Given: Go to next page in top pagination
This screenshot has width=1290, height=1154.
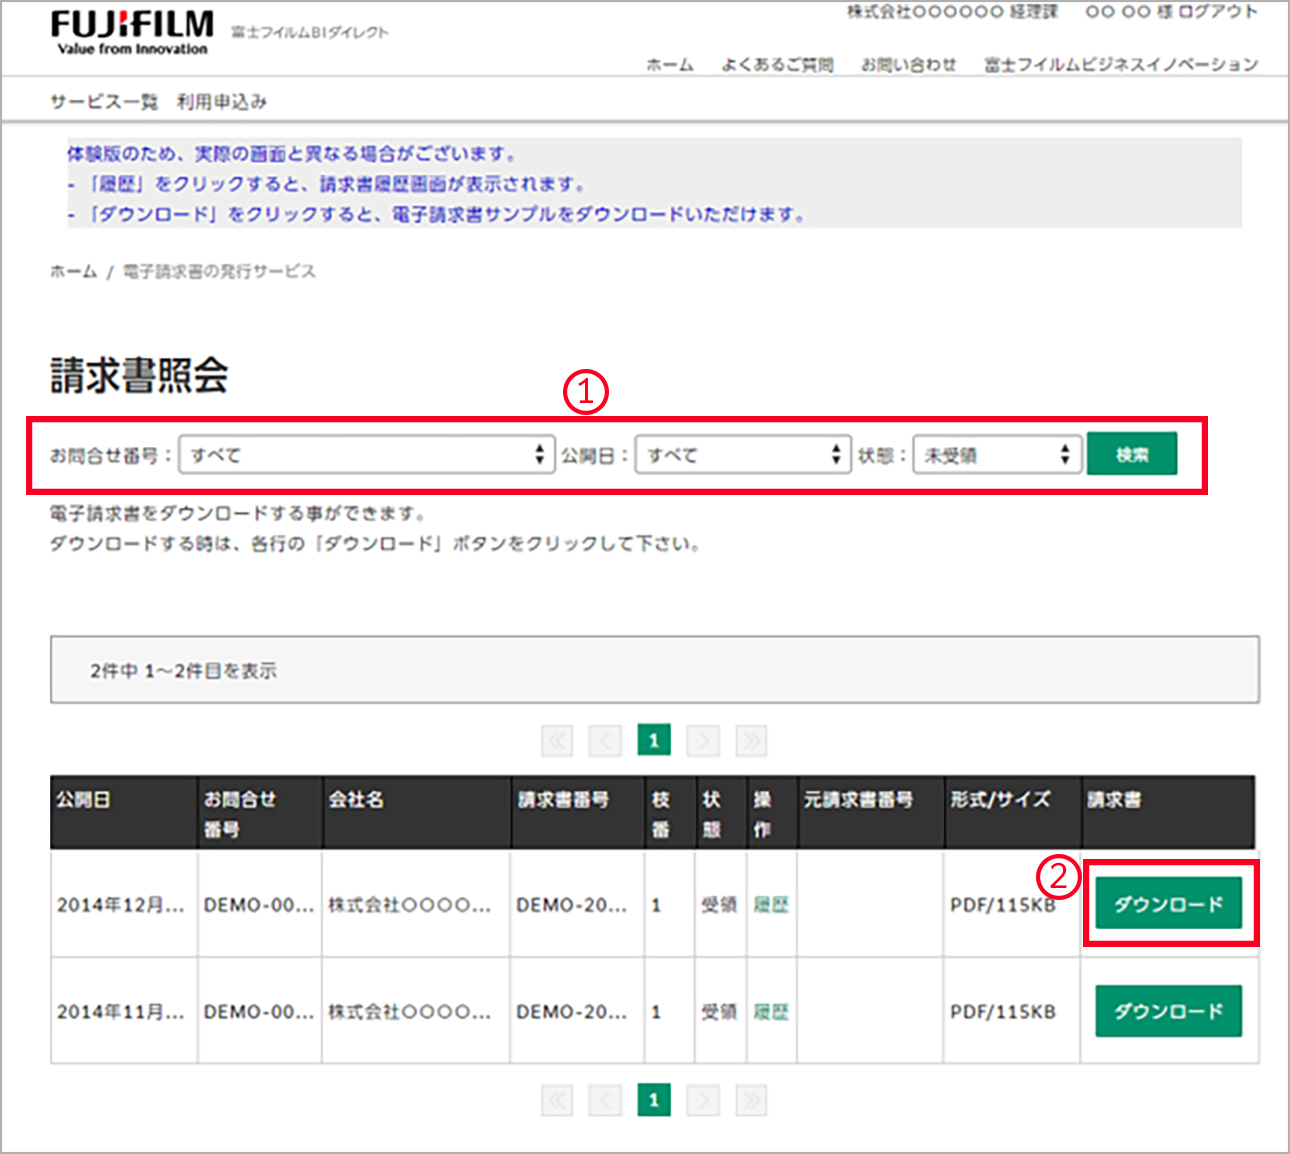Looking at the screenshot, I should coord(703,740).
